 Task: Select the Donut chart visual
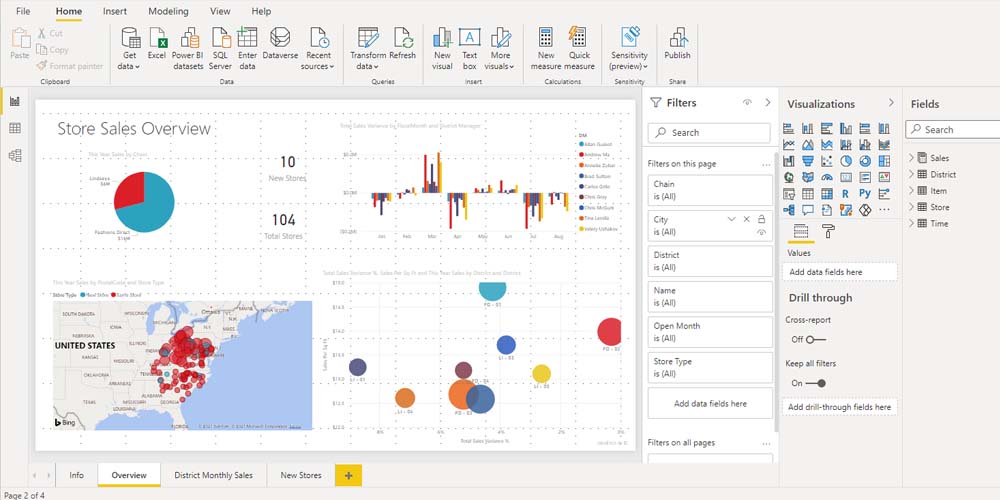pos(865,161)
